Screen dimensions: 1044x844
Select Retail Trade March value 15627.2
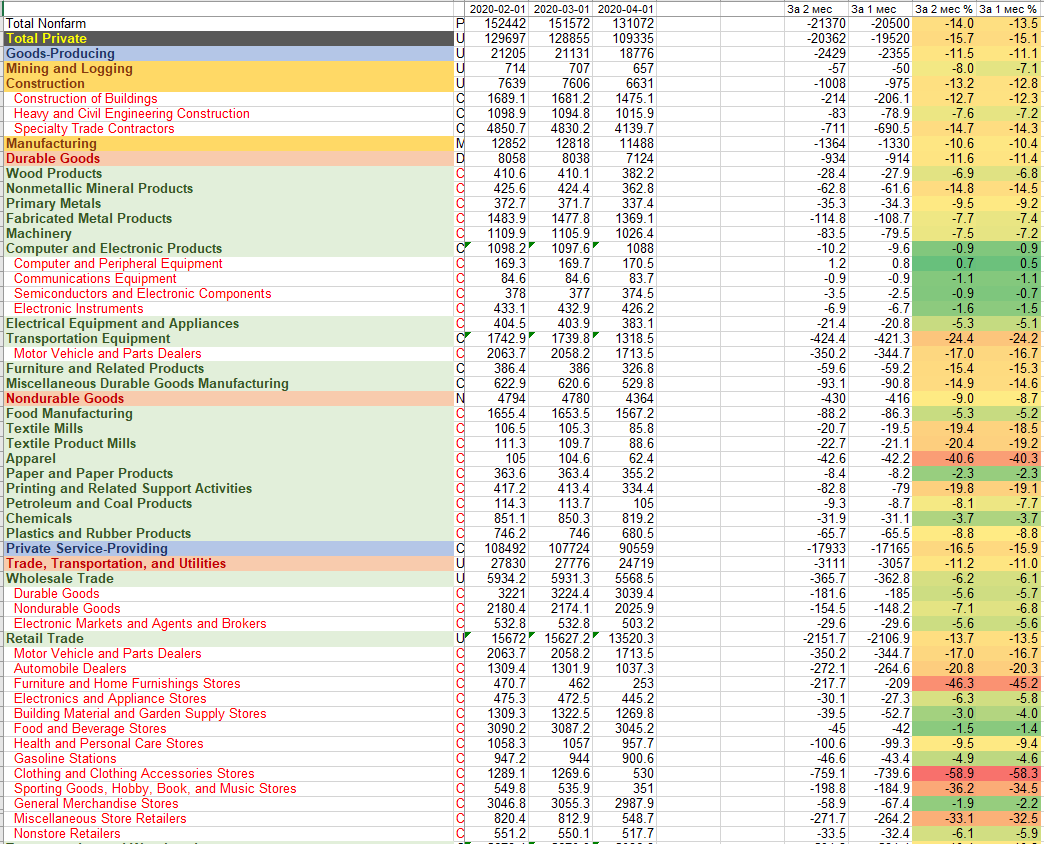point(567,638)
